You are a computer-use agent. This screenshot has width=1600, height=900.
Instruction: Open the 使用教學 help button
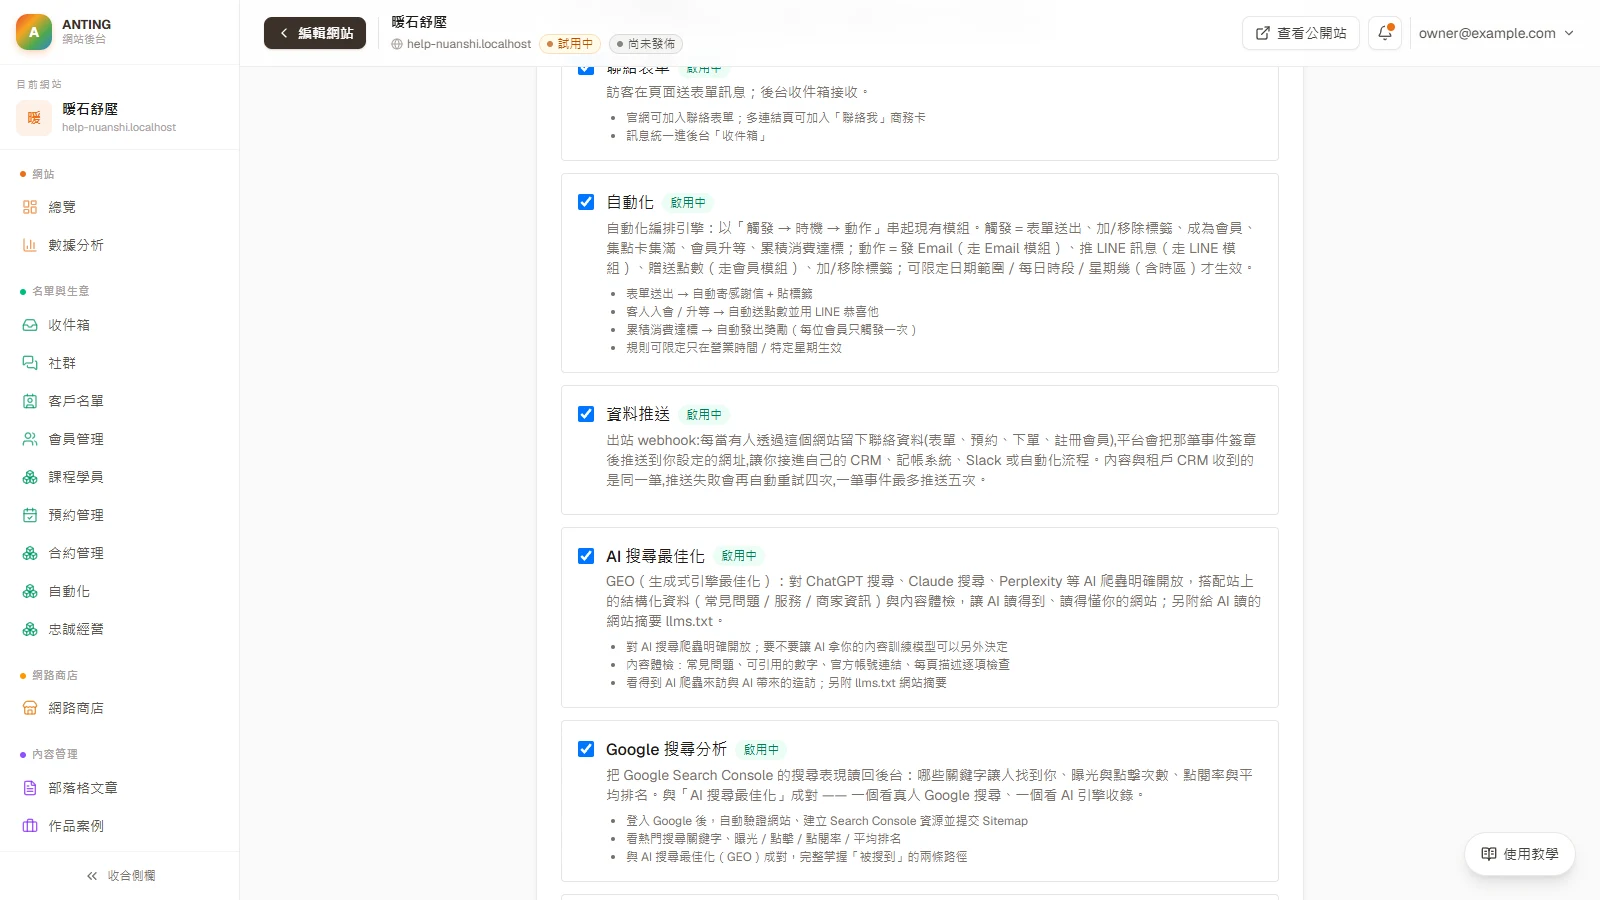pos(1520,854)
